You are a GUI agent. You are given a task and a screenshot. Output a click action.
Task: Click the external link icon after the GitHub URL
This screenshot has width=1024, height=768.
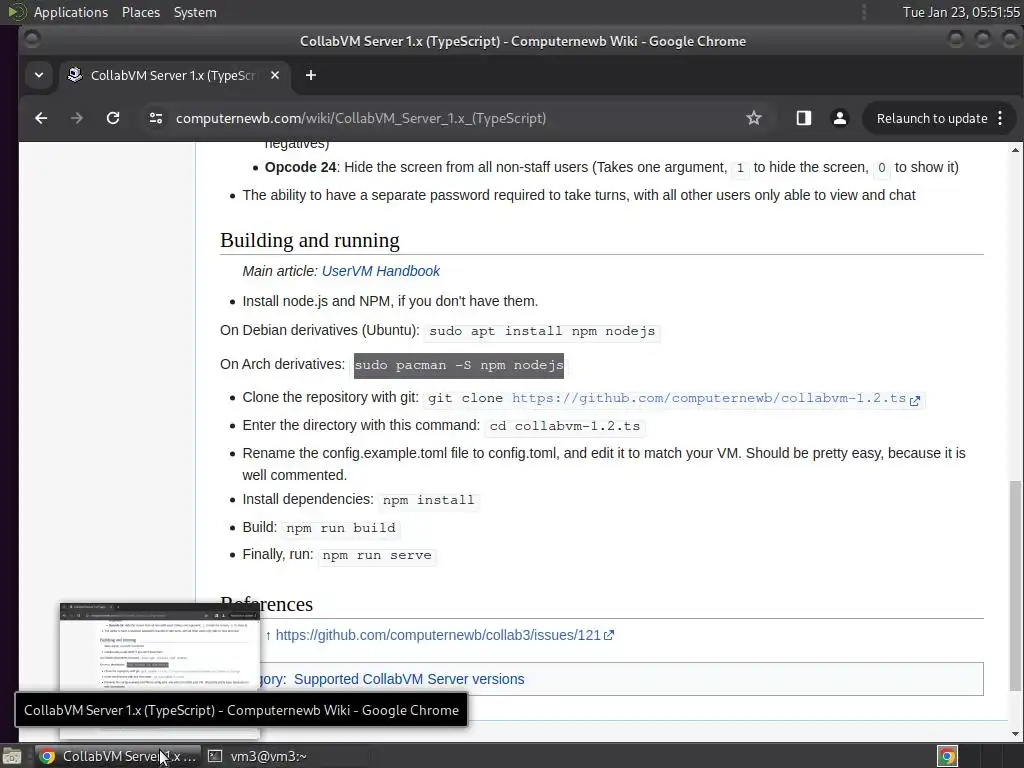pos(914,400)
